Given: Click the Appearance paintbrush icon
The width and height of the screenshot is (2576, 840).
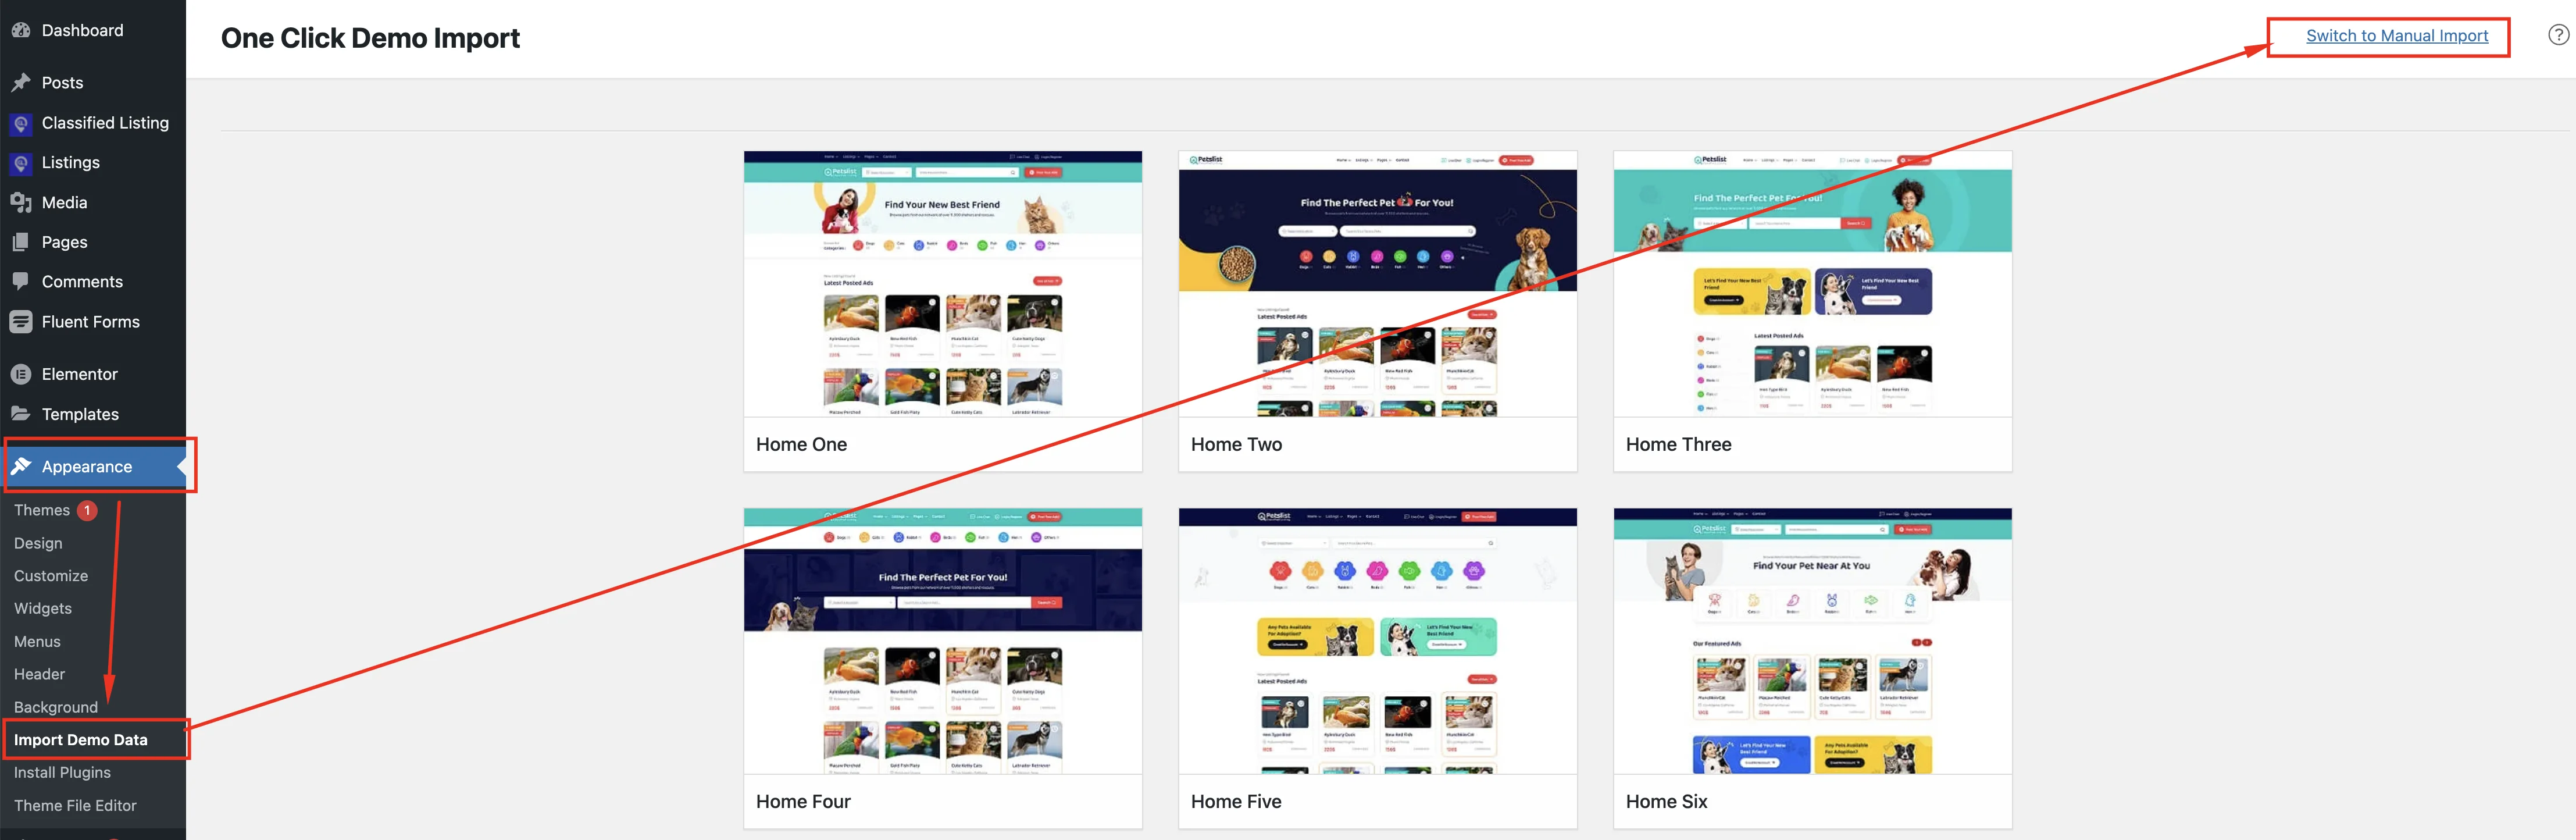Looking at the screenshot, I should (x=21, y=466).
